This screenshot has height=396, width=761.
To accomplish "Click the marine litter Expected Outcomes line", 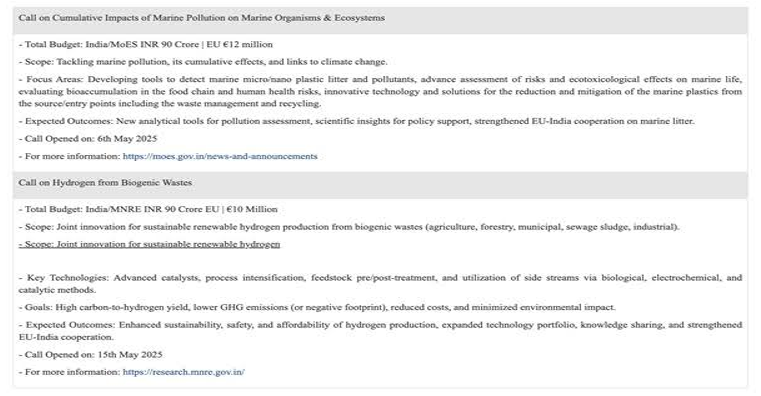I will click(357, 121).
